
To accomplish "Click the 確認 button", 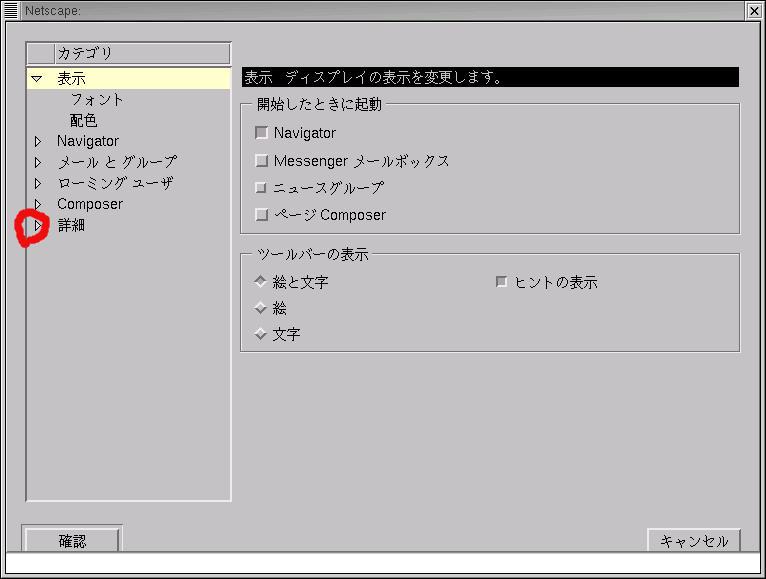I will click(72, 540).
